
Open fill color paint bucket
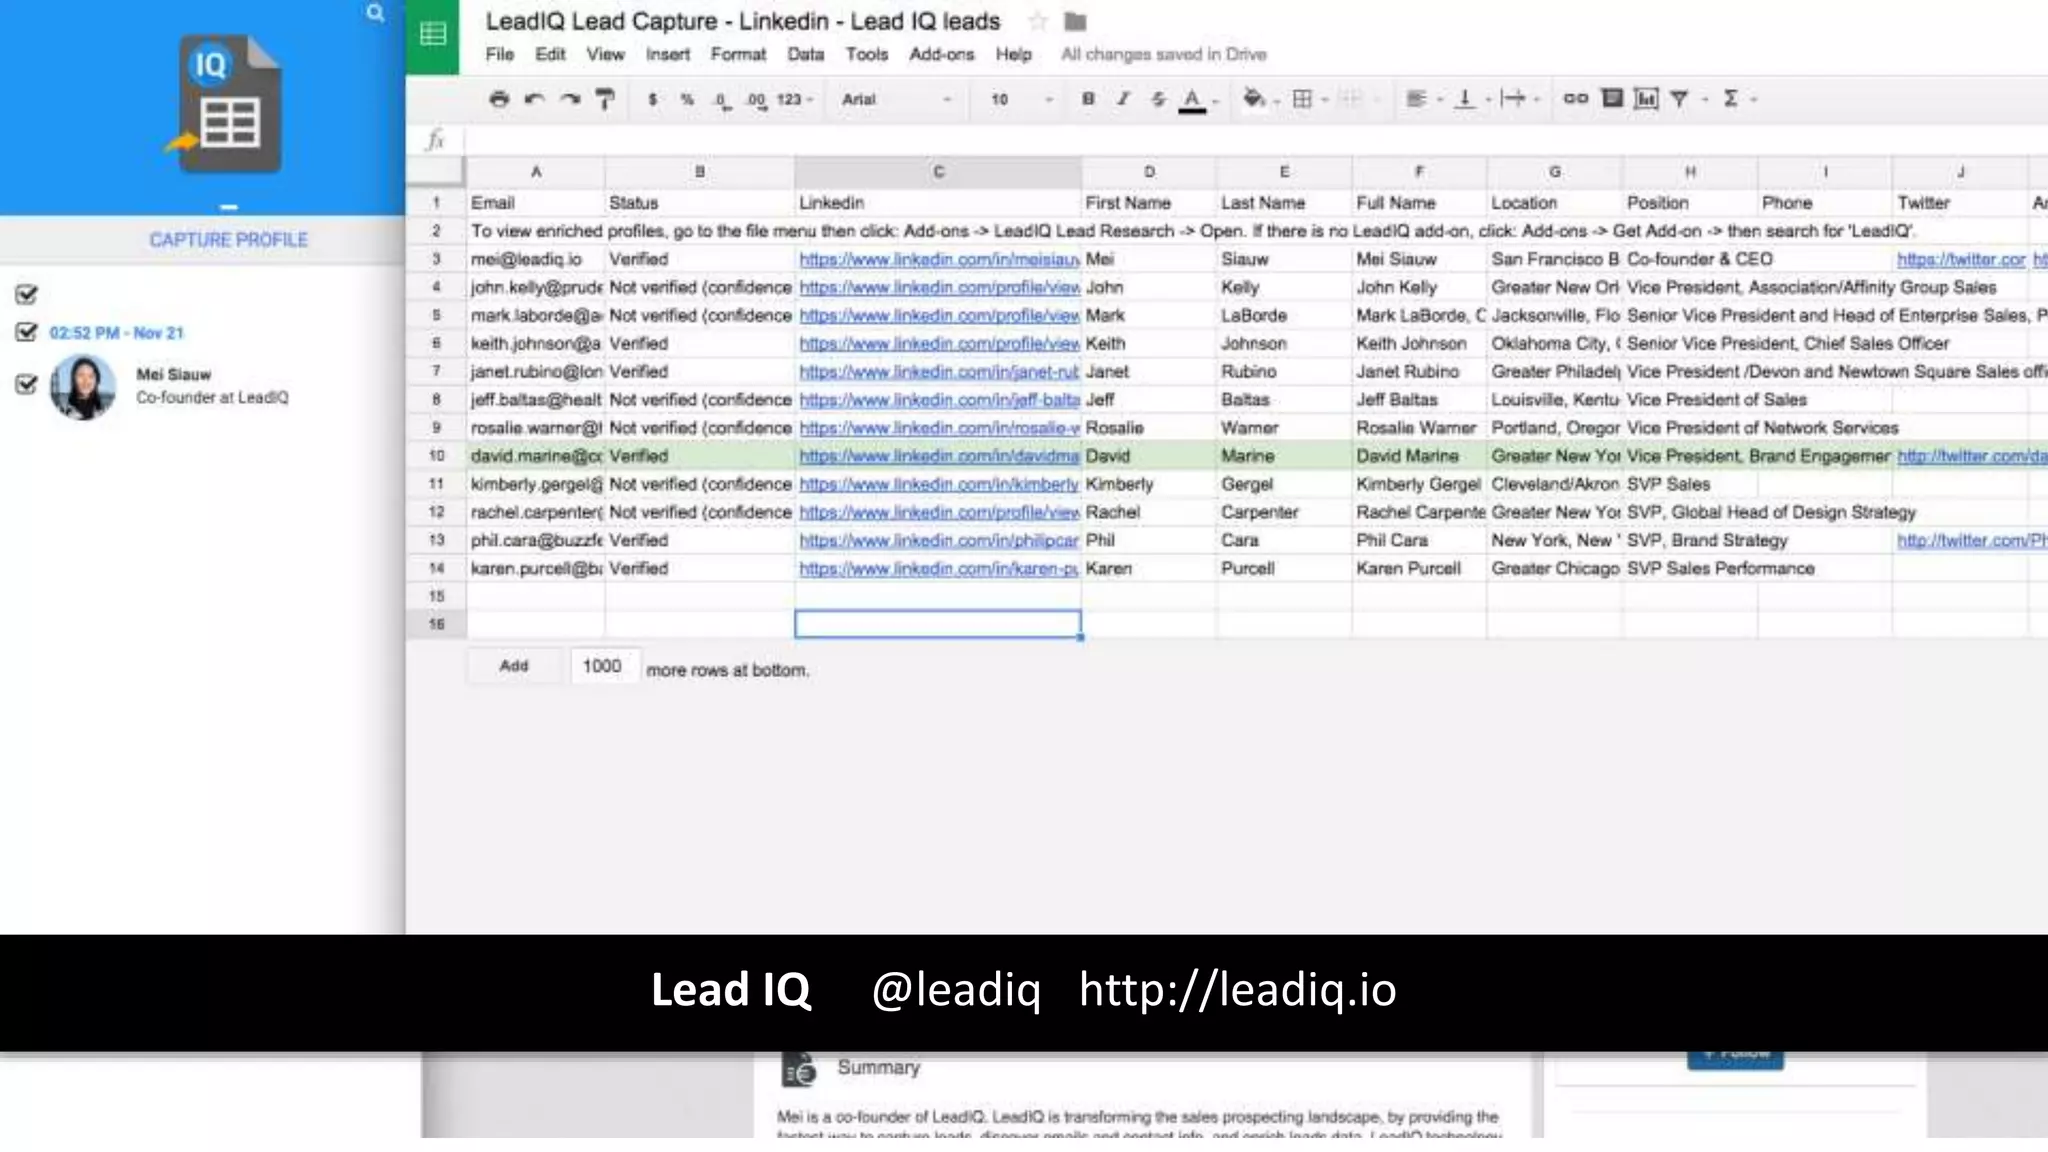1252,98
